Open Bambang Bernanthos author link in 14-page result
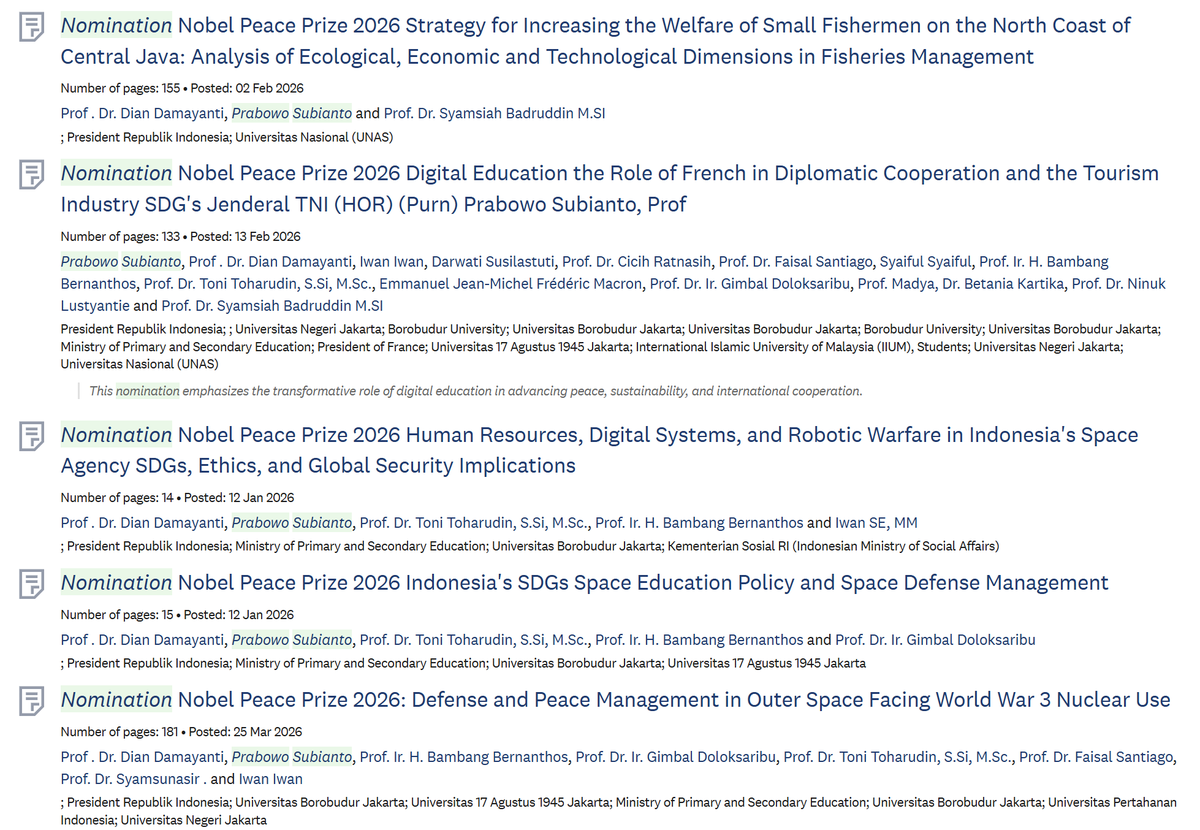This screenshot has height=830, width=1200. (x=699, y=522)
